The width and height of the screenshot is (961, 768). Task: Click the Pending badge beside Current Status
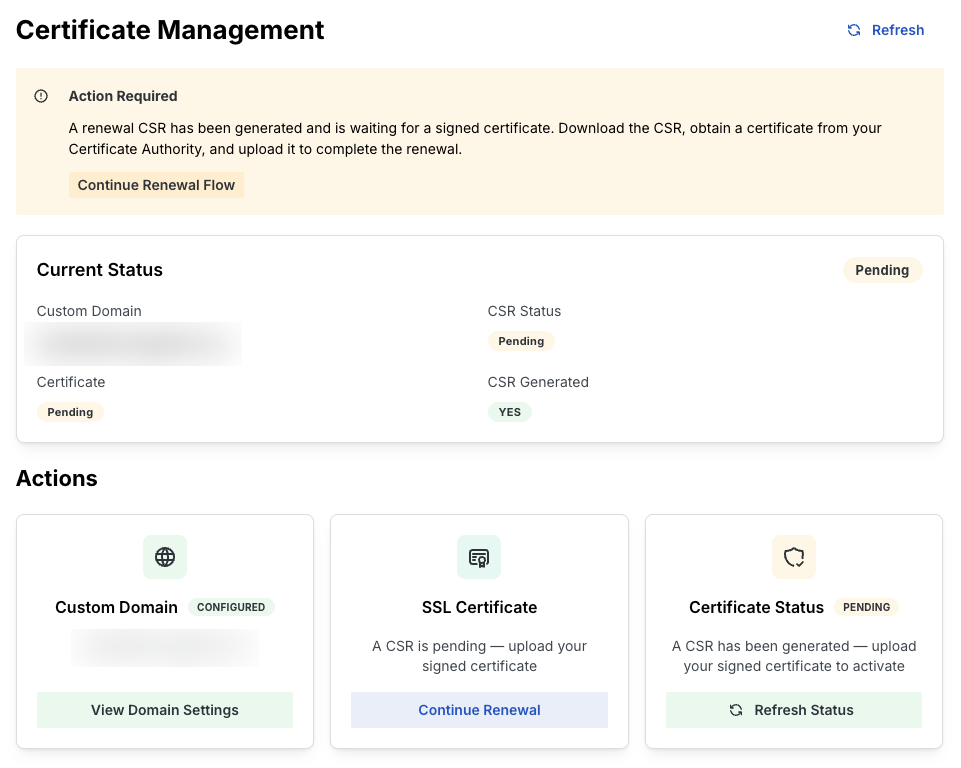[882, 270]
